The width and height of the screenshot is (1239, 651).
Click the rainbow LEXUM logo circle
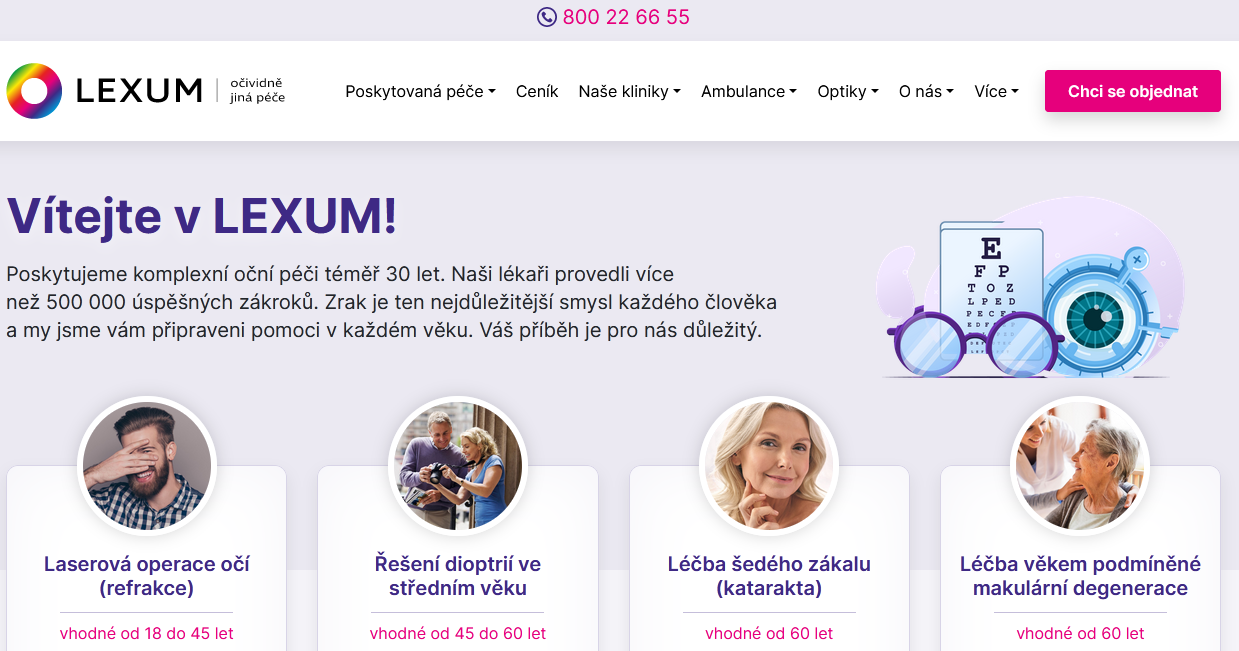pos(34,91)
